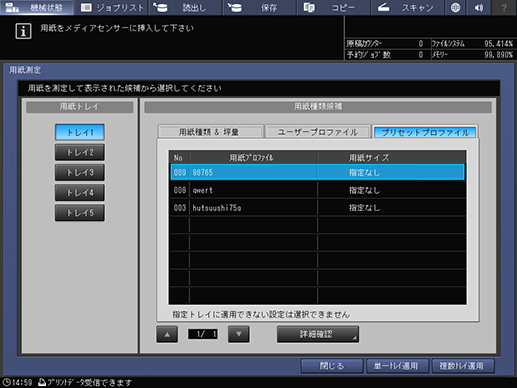Viewport: 517px width, 388px height.
Task: Click the メモリー 99.890% value
Action: point(499,55)
